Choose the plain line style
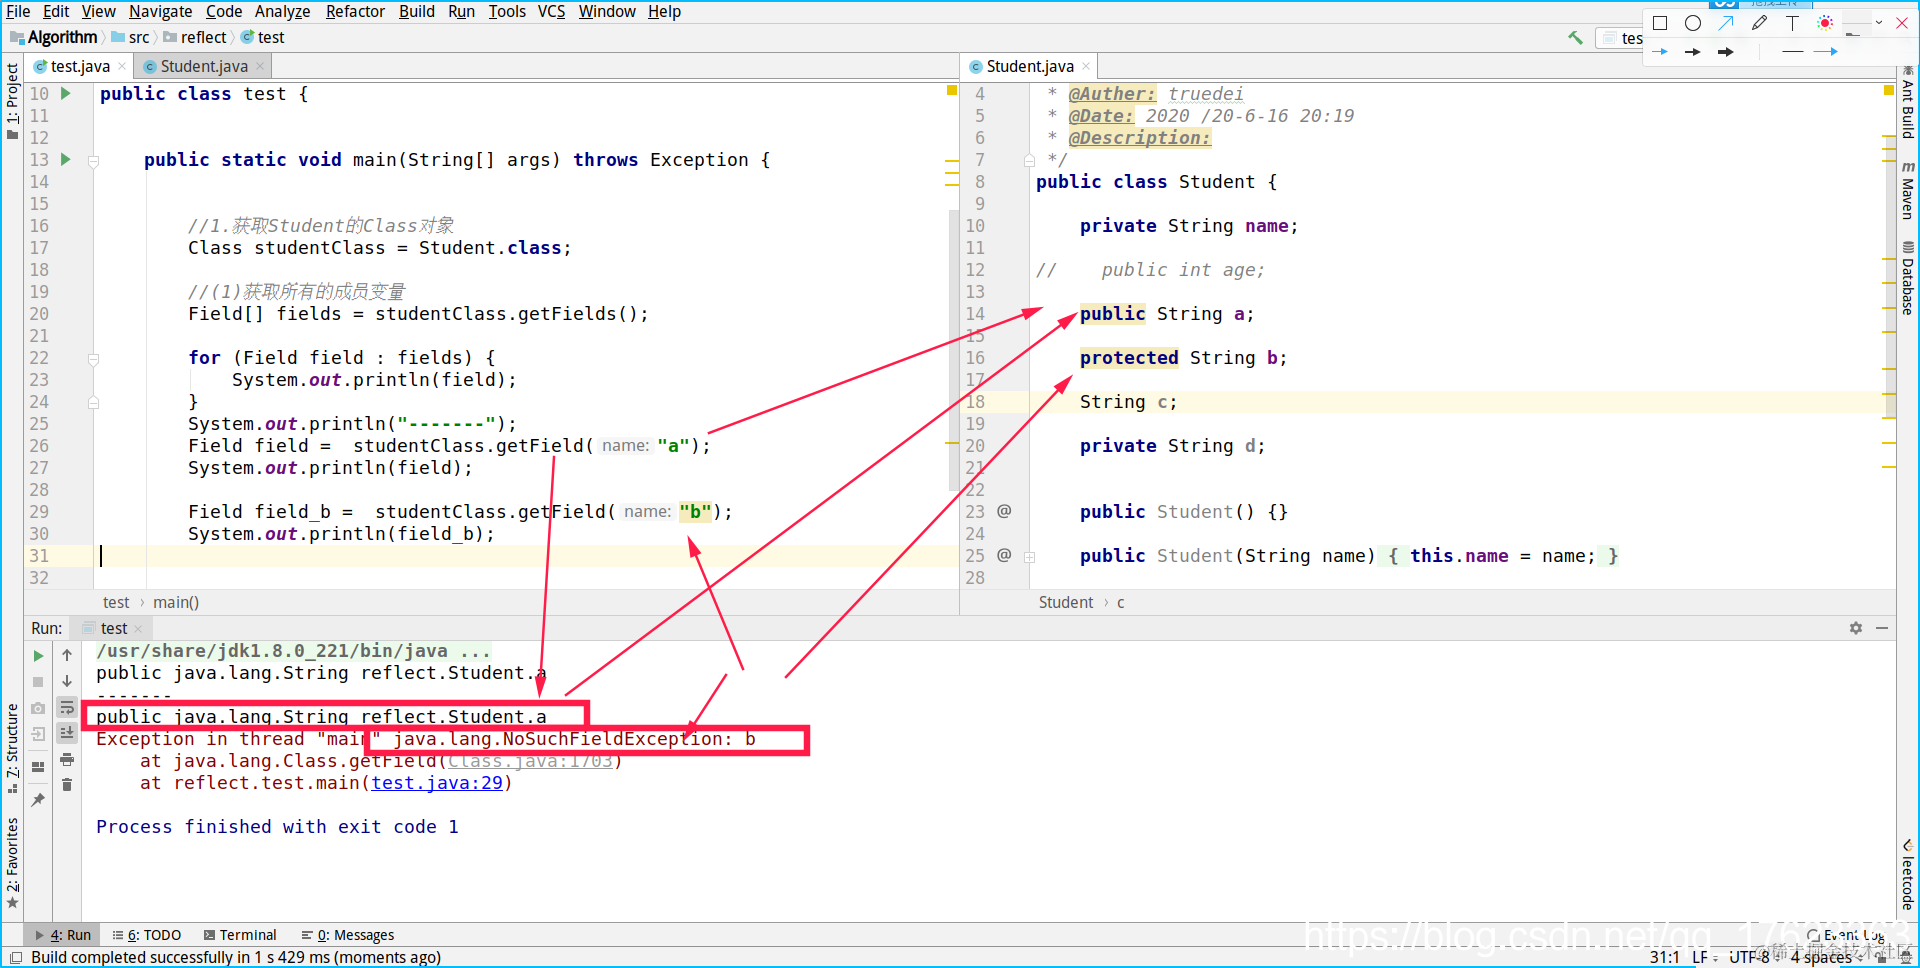The height and width of the screenshot is (968, 1920). point(1793,52)
